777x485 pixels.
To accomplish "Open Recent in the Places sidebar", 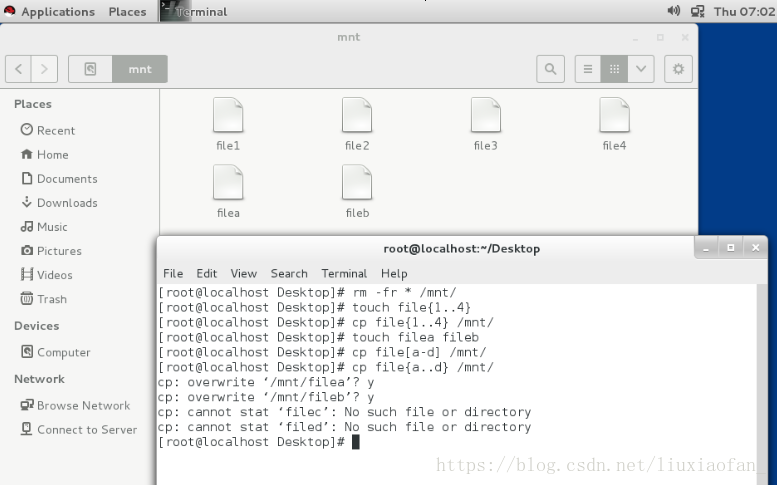I will [x=48, y=130].
